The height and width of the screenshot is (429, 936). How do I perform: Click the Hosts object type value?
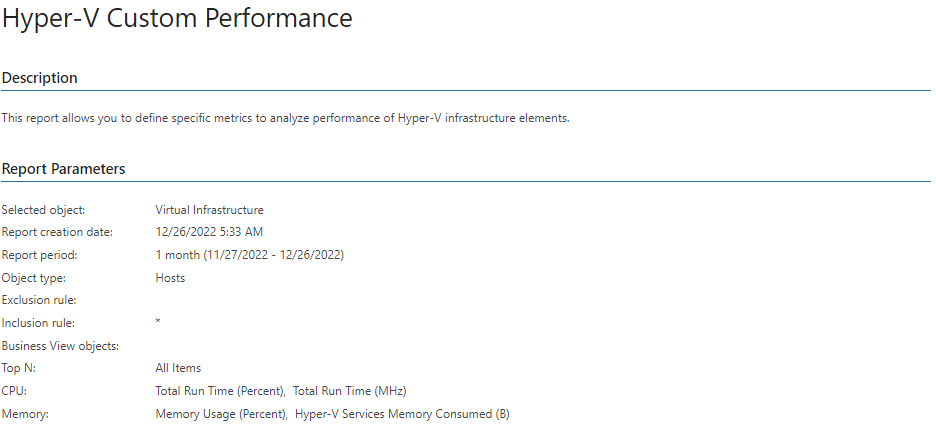(x=170, y=278)
